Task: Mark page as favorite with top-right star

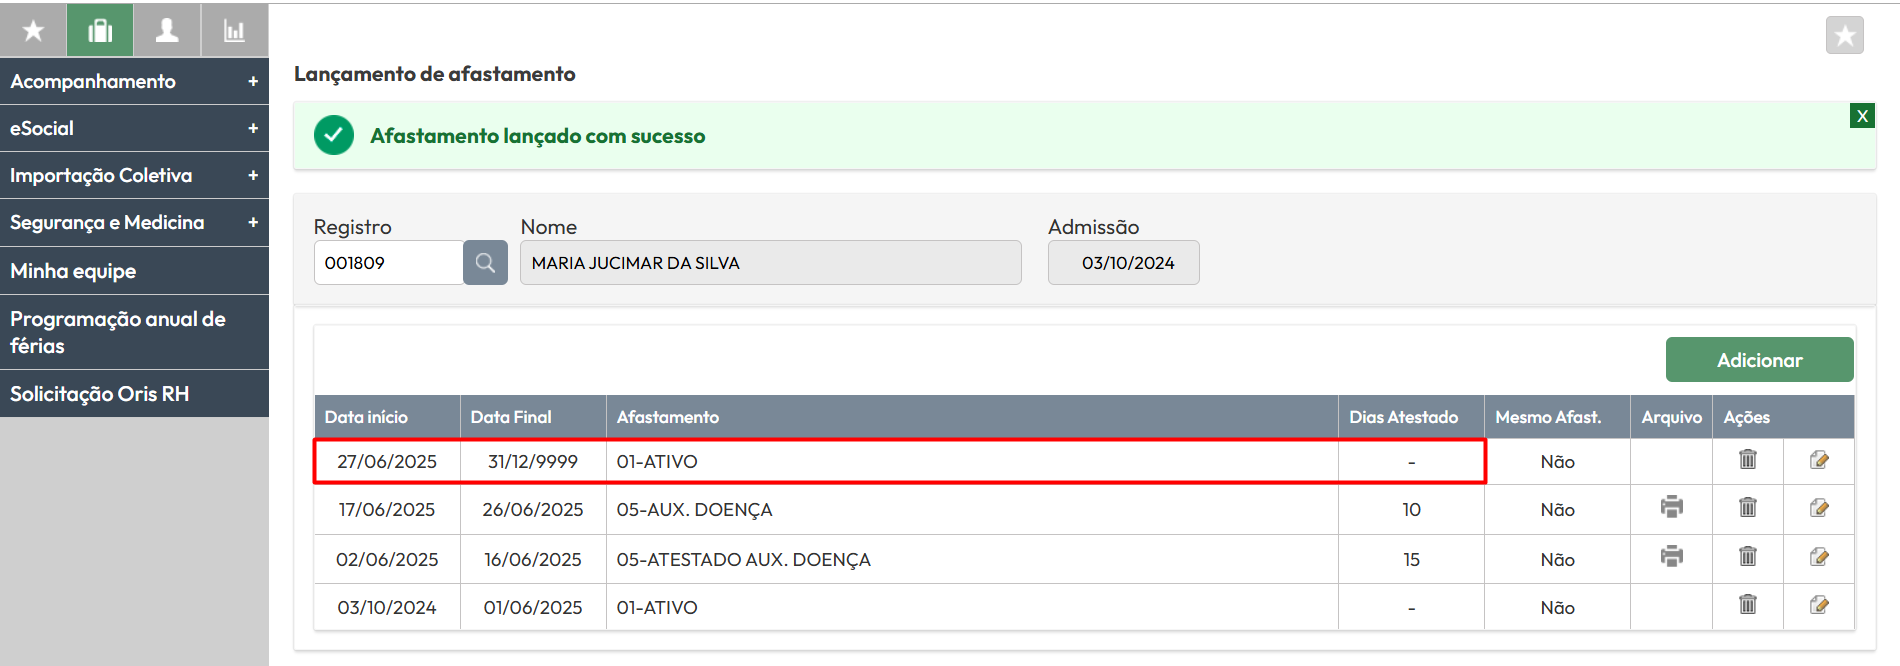Action: click(x=1844, y=36)
